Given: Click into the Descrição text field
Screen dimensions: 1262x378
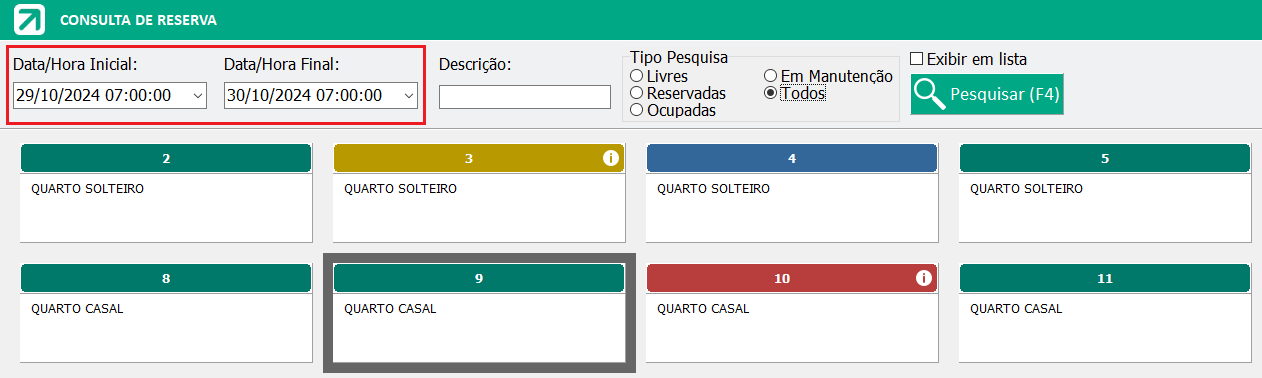Looking at the screenshot, I should click(525, 97).
